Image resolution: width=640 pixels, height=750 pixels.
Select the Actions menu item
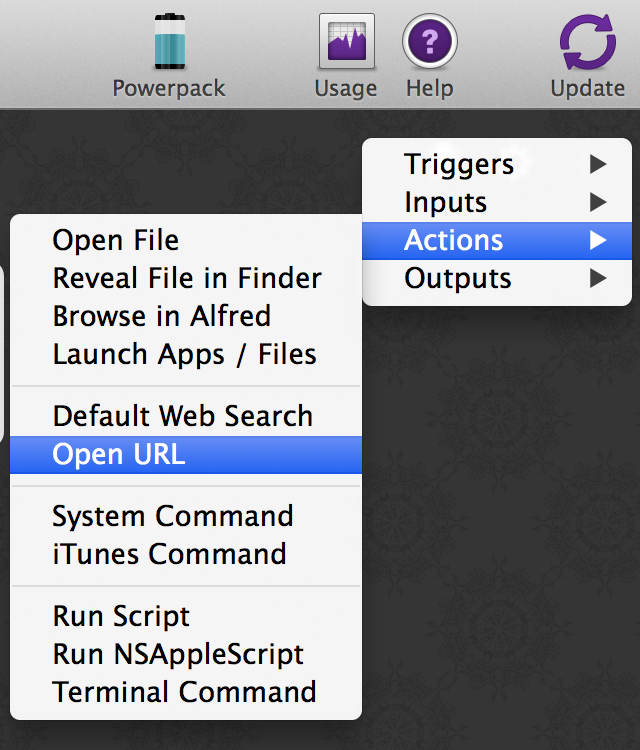pos(454,240)
